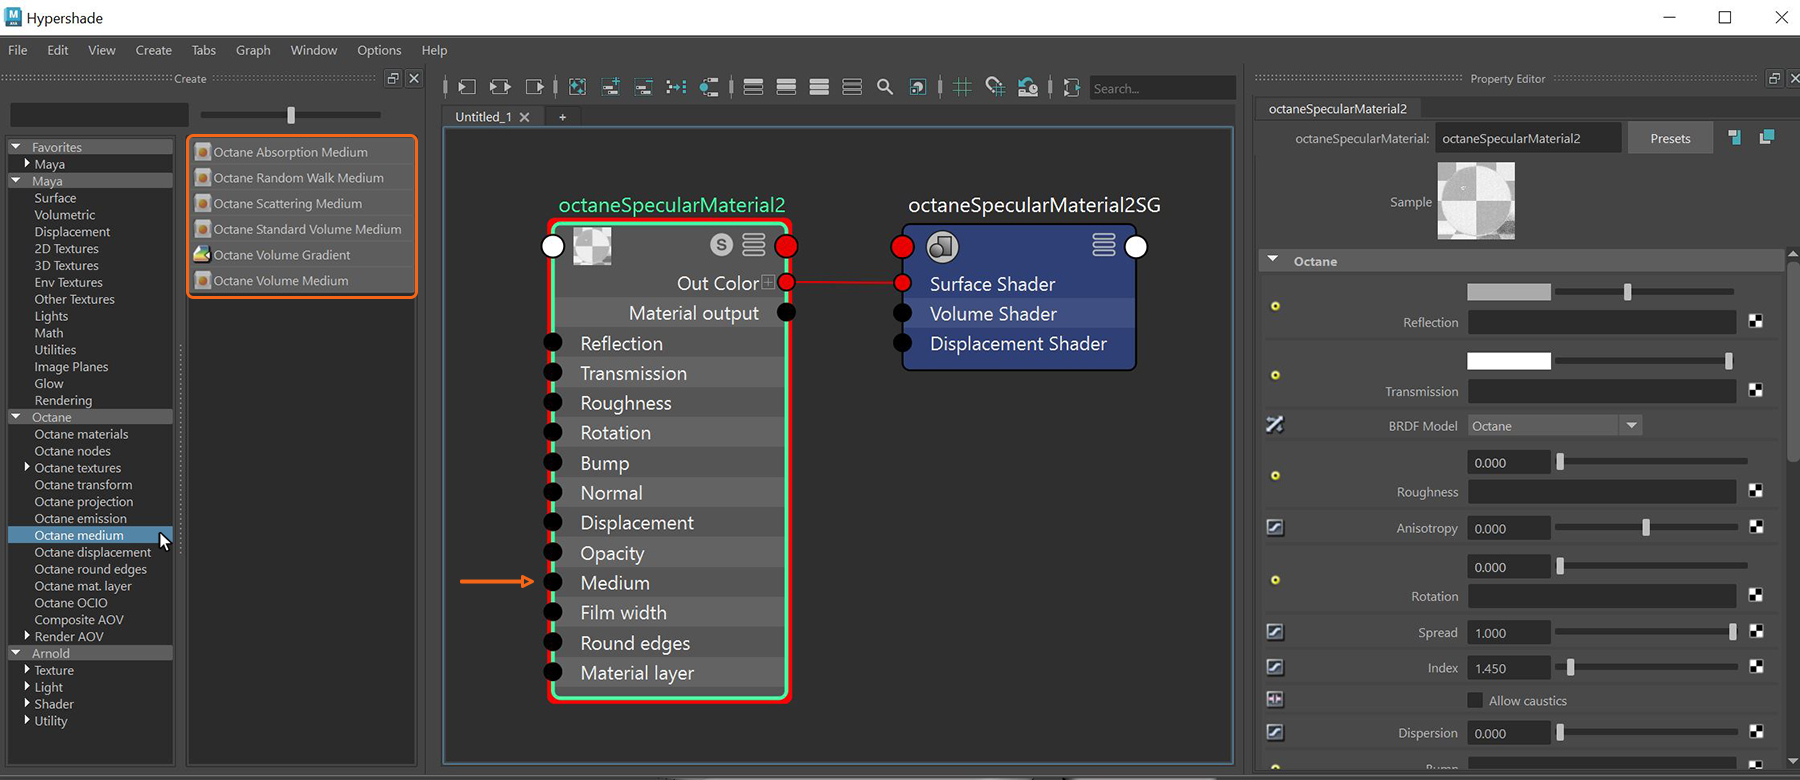Remove selected nodes from graph icon
1800x780 pixels.
pyautogui.click(x=644, y=88)
